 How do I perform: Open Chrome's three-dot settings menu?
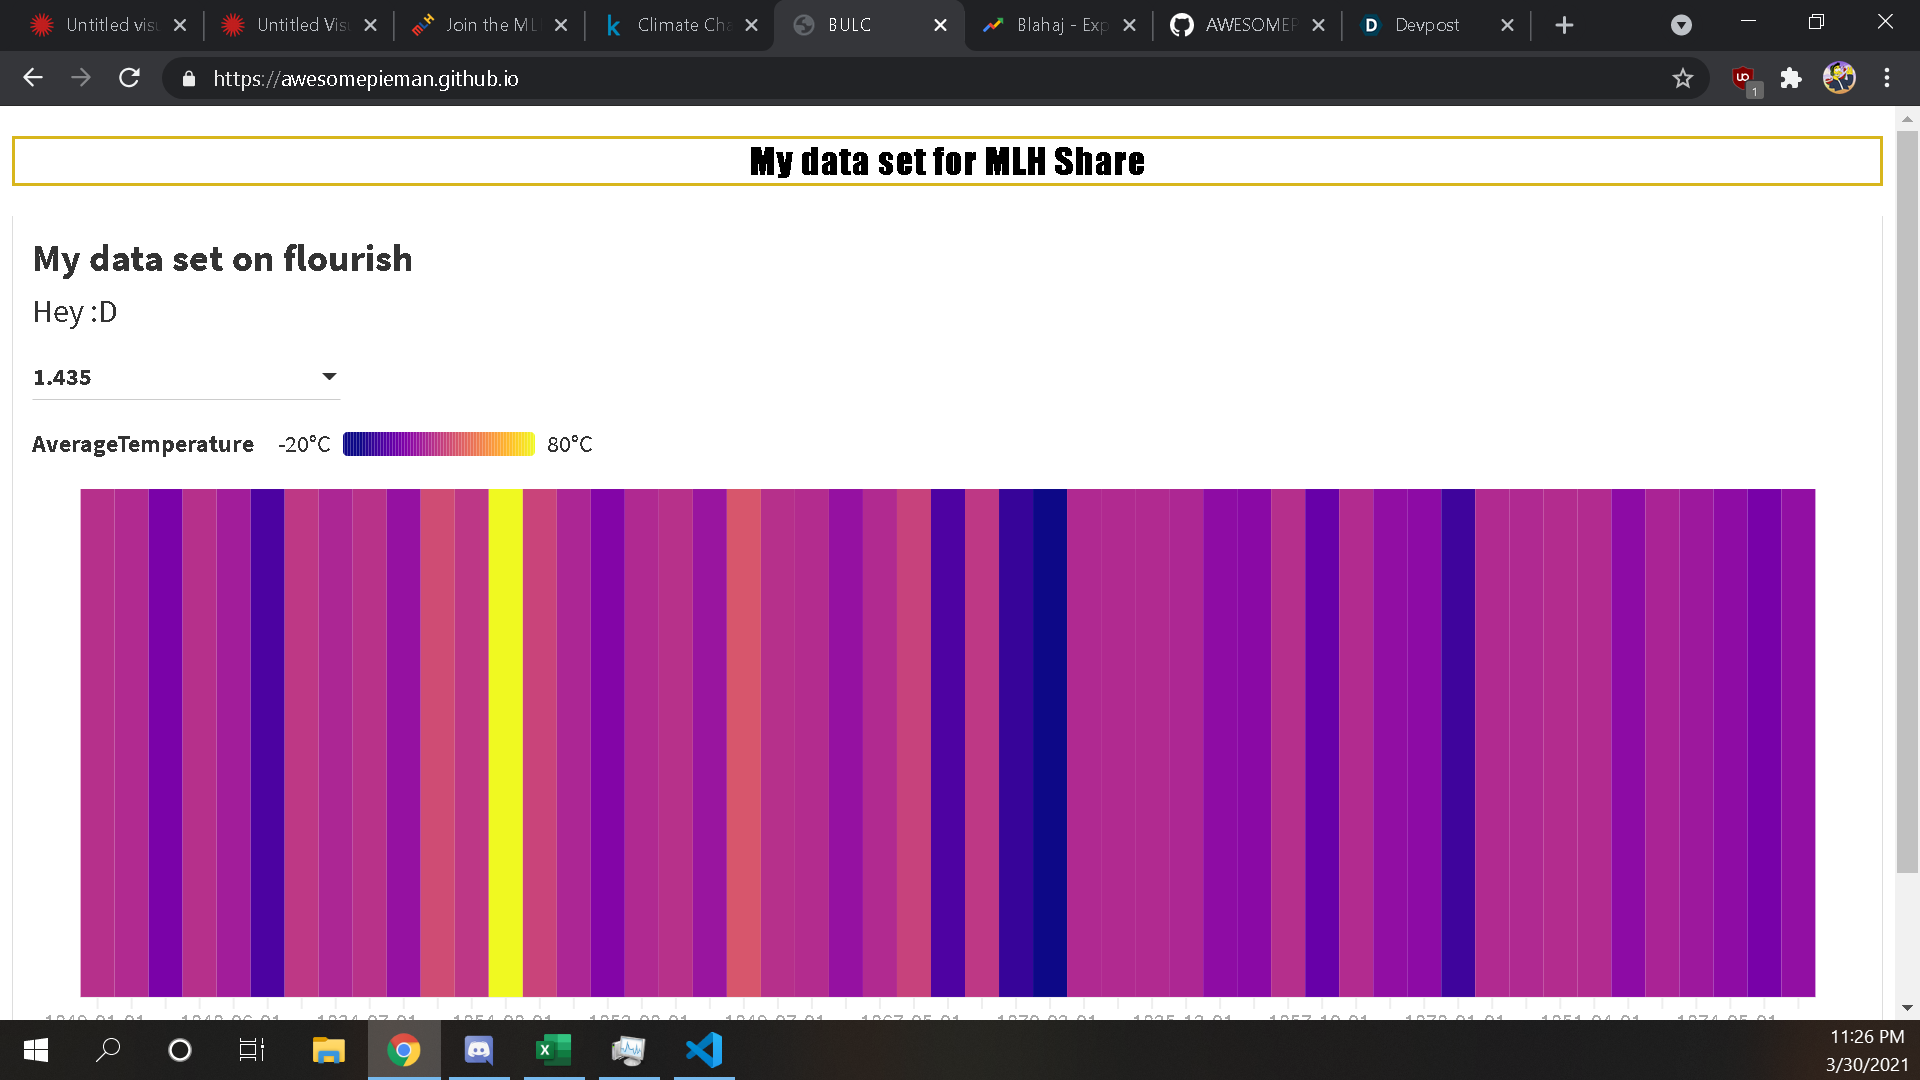pyautogui.click(x=1888, y=77)
